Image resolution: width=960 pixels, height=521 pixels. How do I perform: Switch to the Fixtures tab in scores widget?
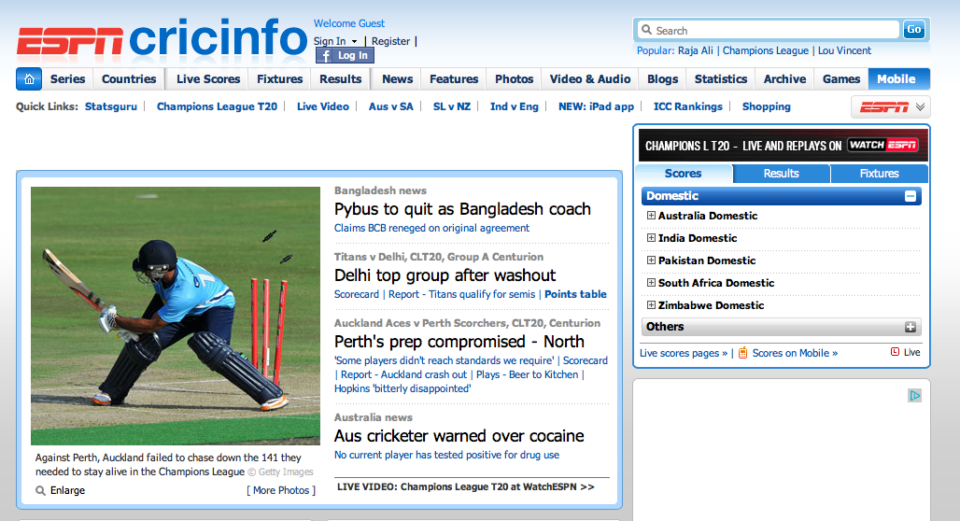coord(879,173)
